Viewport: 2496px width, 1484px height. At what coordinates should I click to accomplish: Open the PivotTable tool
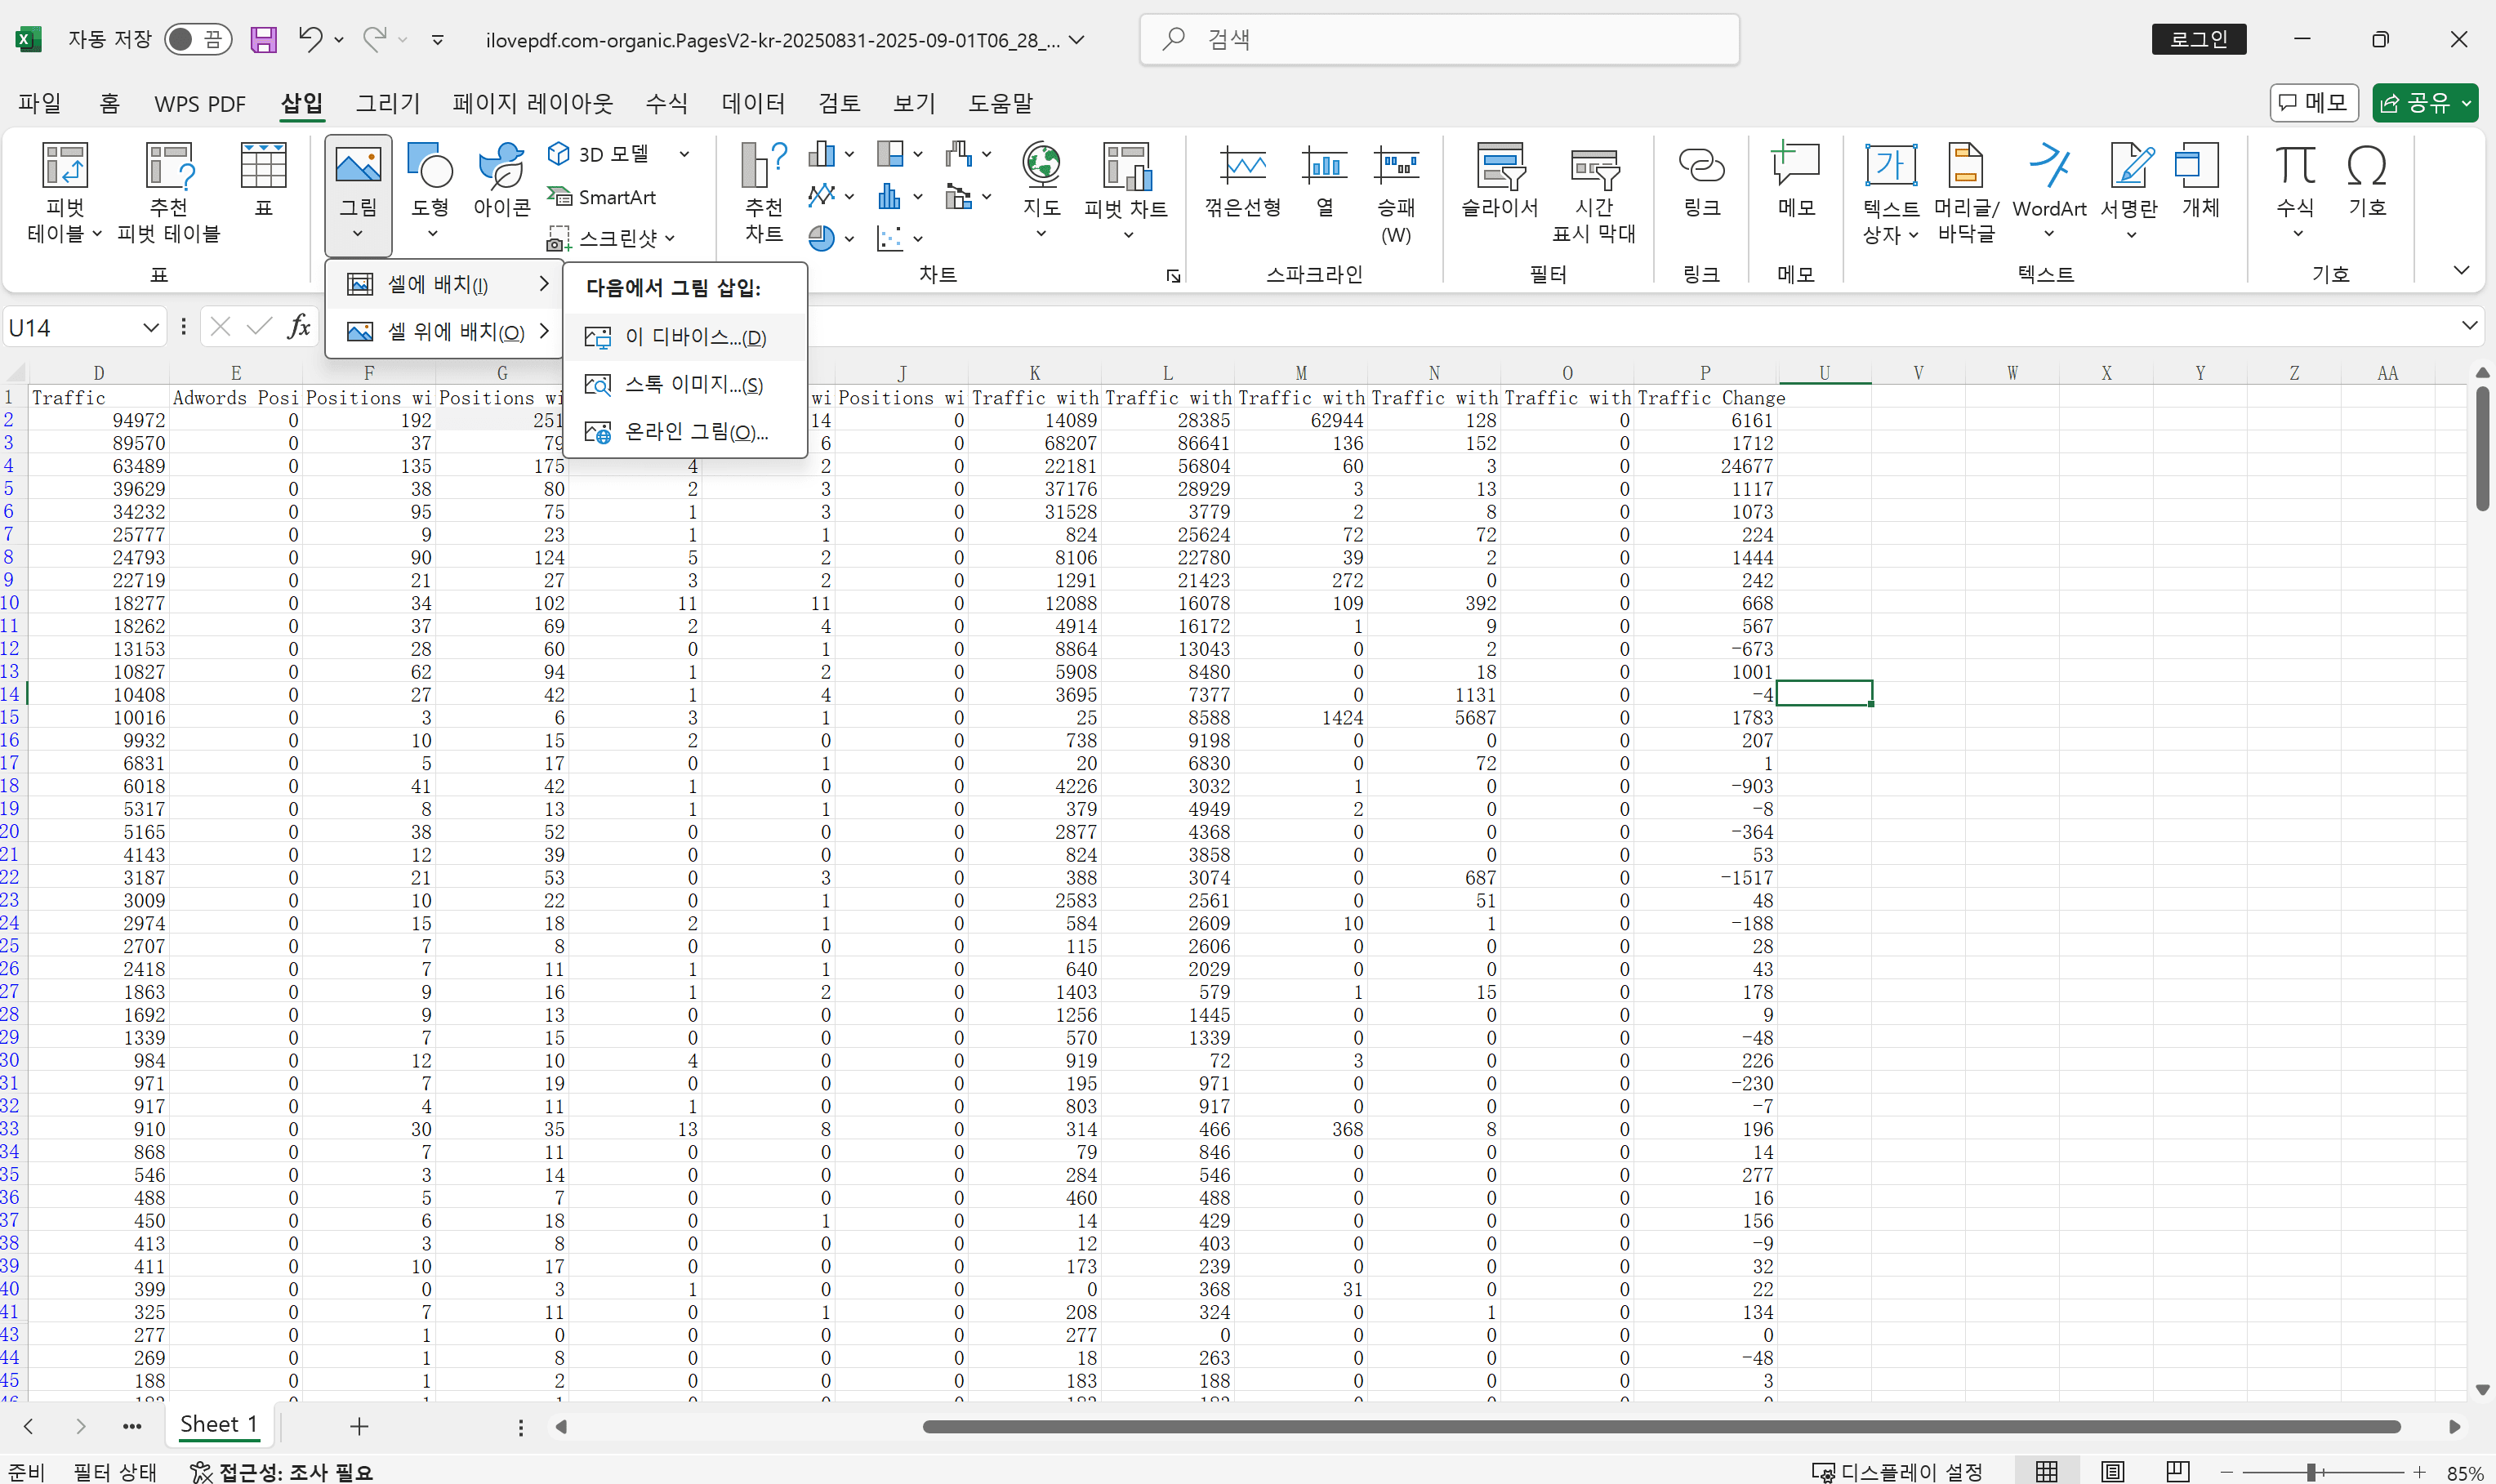[x=65, y=191]
